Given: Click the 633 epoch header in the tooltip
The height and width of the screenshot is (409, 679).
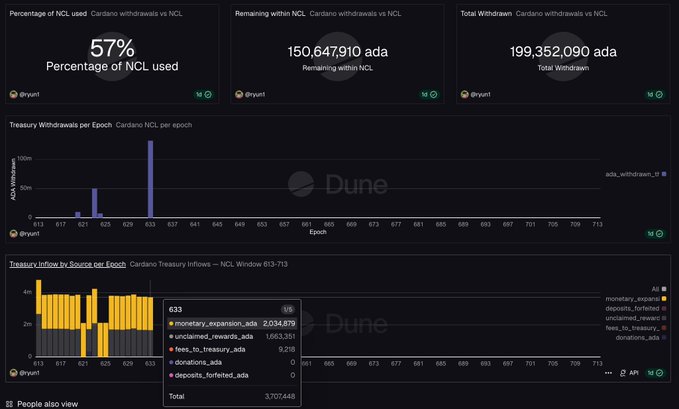Looking at the screenshot, I should pos(175,309).
